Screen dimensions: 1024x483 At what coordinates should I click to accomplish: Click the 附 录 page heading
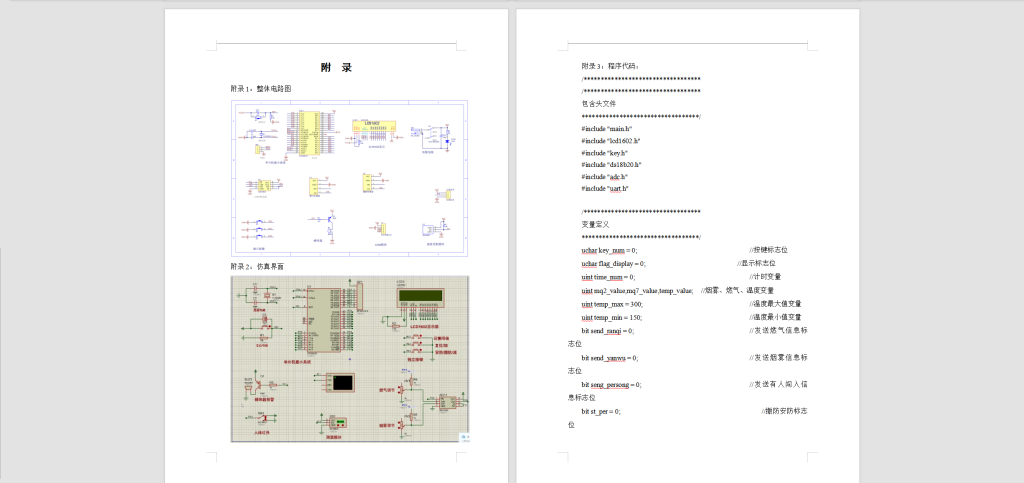coord(336,67)
